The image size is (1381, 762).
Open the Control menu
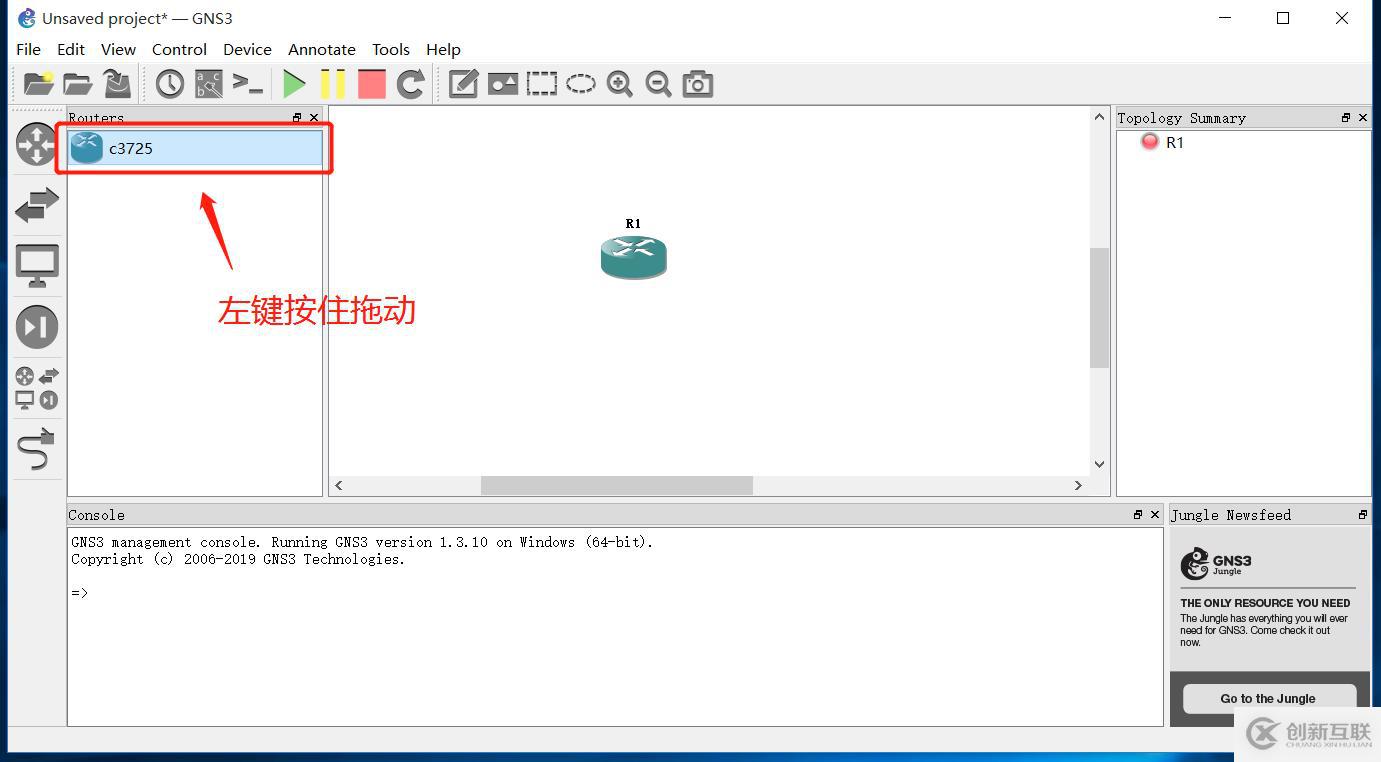179,49
